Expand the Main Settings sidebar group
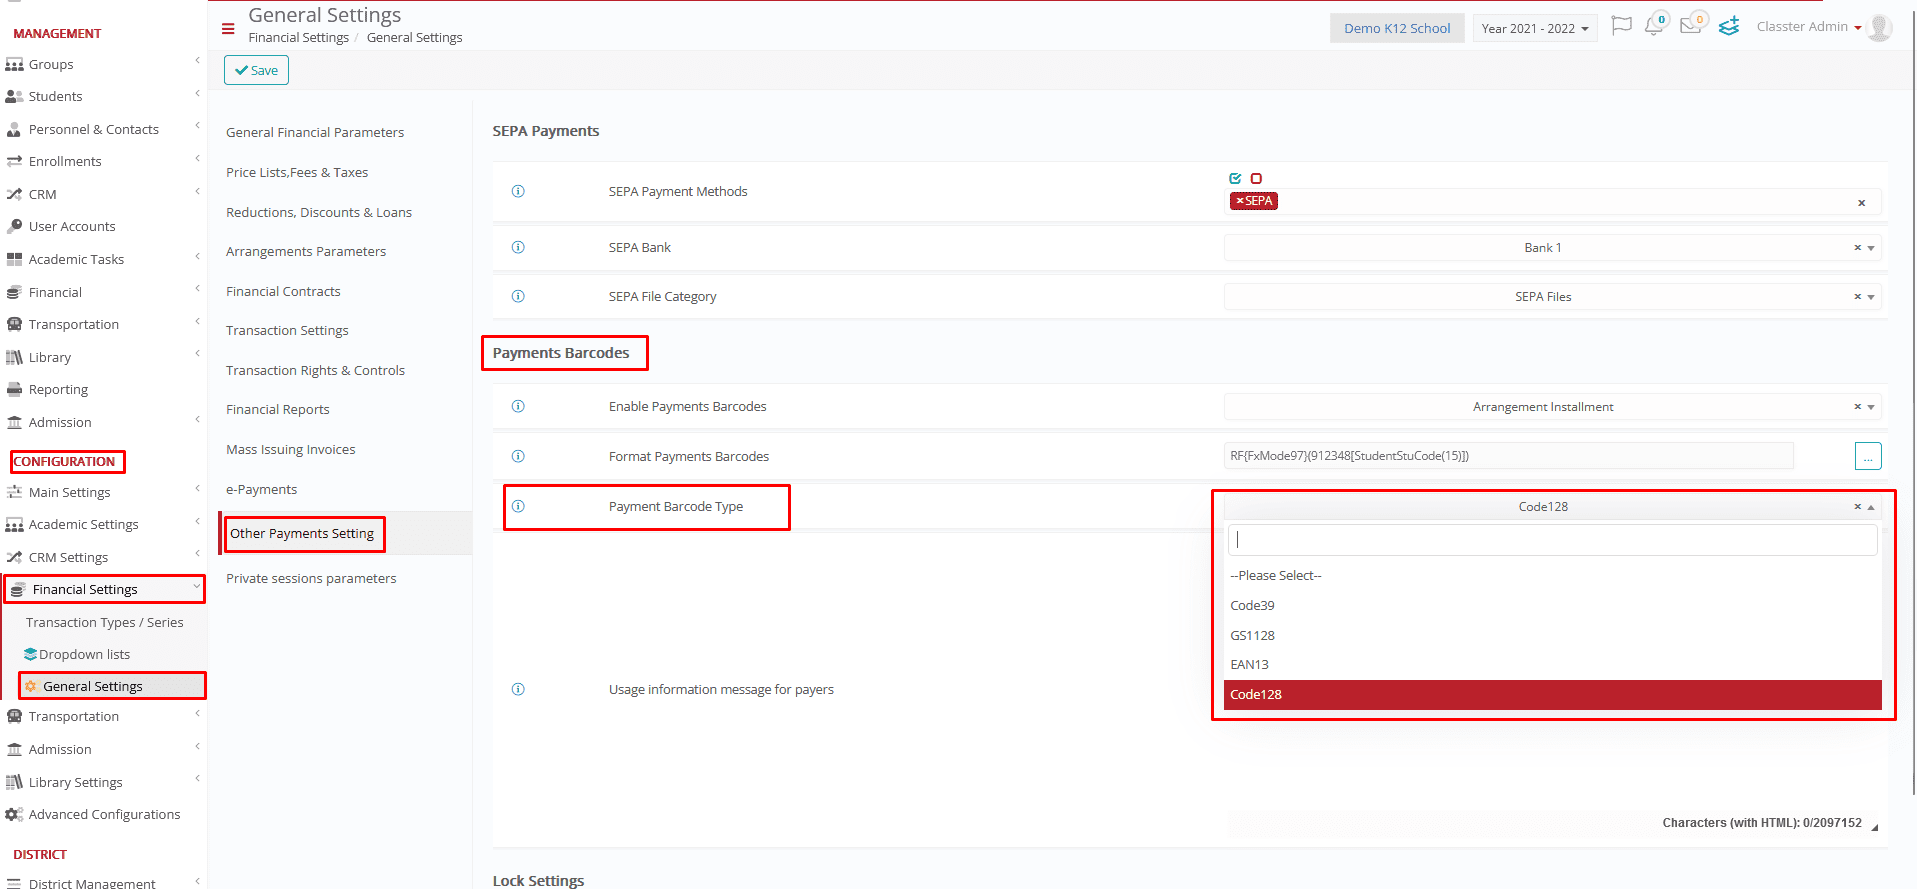Viewport: 1917px width, 889px height. pos(103,492)
